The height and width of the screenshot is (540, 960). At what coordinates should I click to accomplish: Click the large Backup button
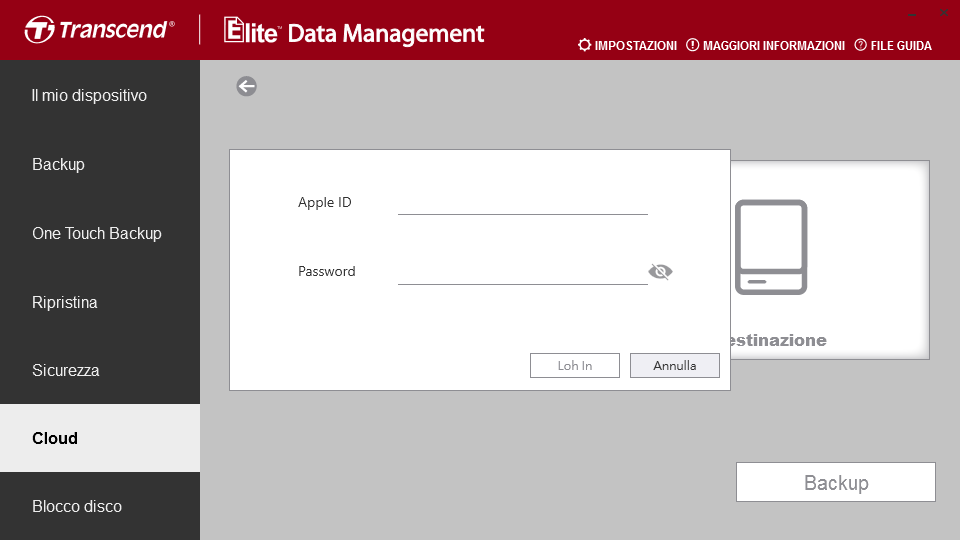click(x=836, y=482)
